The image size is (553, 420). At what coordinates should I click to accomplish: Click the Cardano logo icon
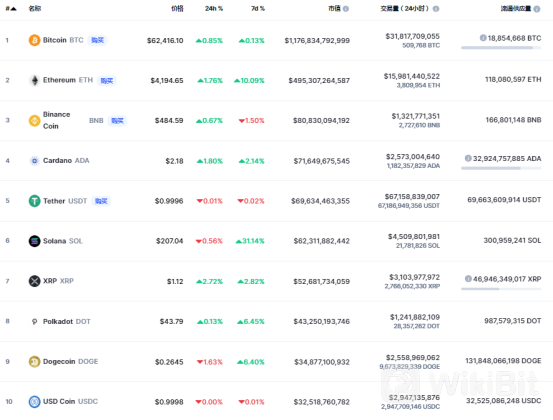click(34, 161)
